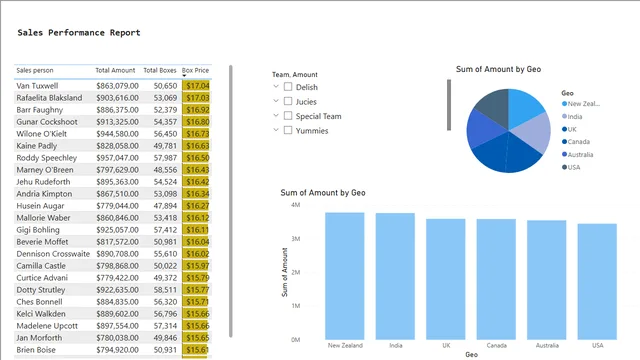
Task: Expand the Delish team chevron
Action: (276, 87)
